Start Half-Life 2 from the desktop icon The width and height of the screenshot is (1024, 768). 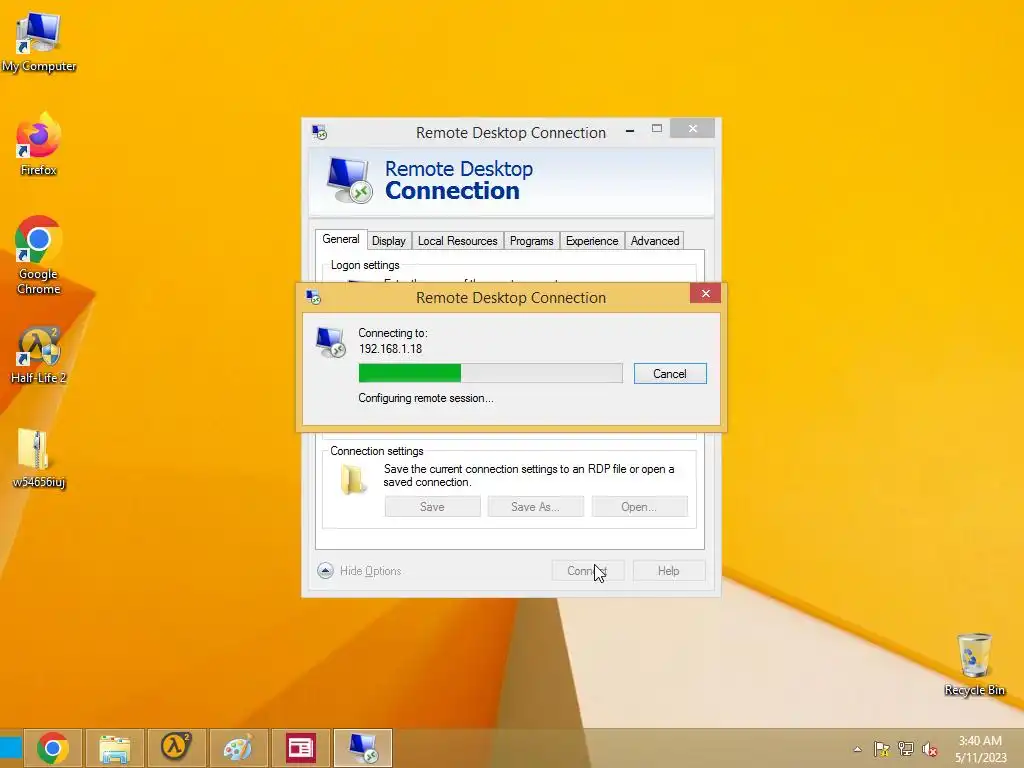click(39, 355)
